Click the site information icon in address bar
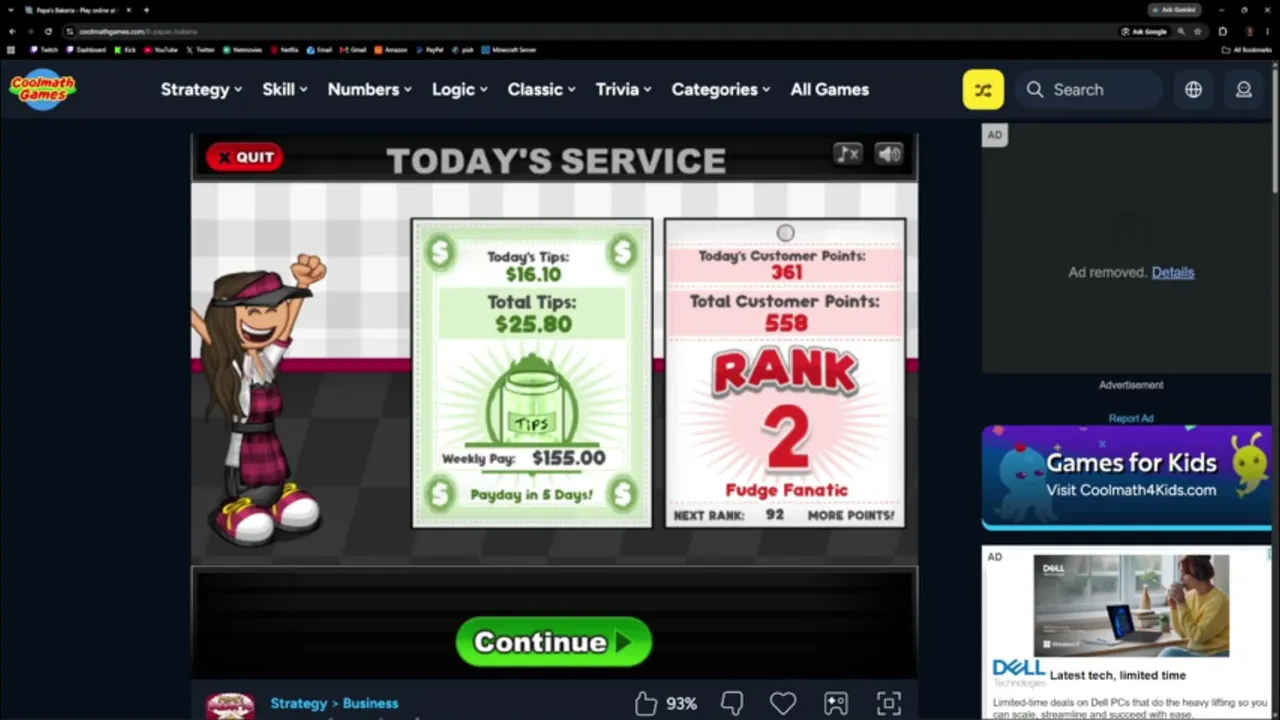This screenshot has height=720, width=1280. [70, 31]
